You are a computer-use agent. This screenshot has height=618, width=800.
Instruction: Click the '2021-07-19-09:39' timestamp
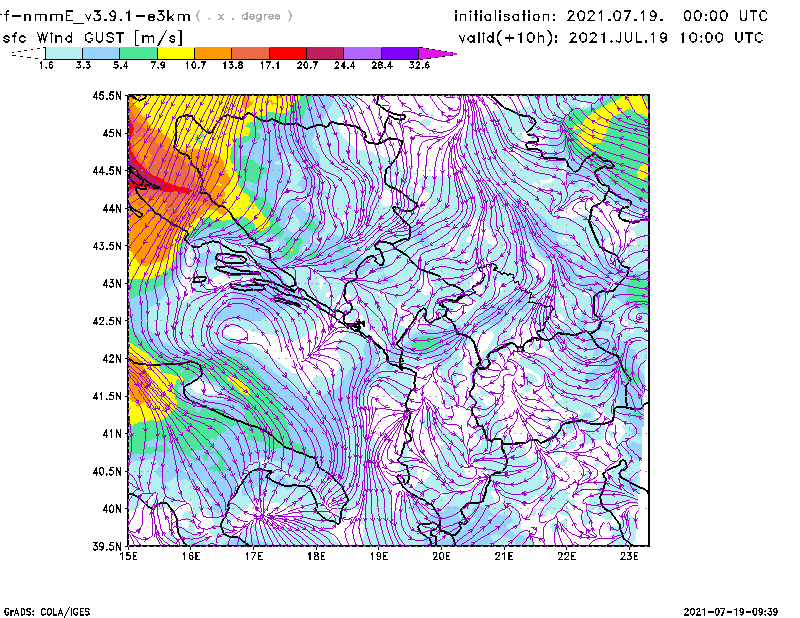pyautogui.click(x=731, y=612)
